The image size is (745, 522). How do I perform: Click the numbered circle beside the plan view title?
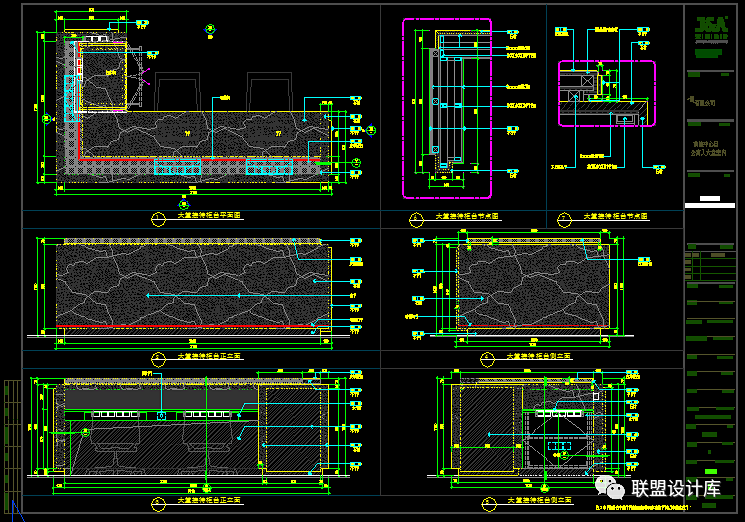pyautogui.click(x=157, y=217)
